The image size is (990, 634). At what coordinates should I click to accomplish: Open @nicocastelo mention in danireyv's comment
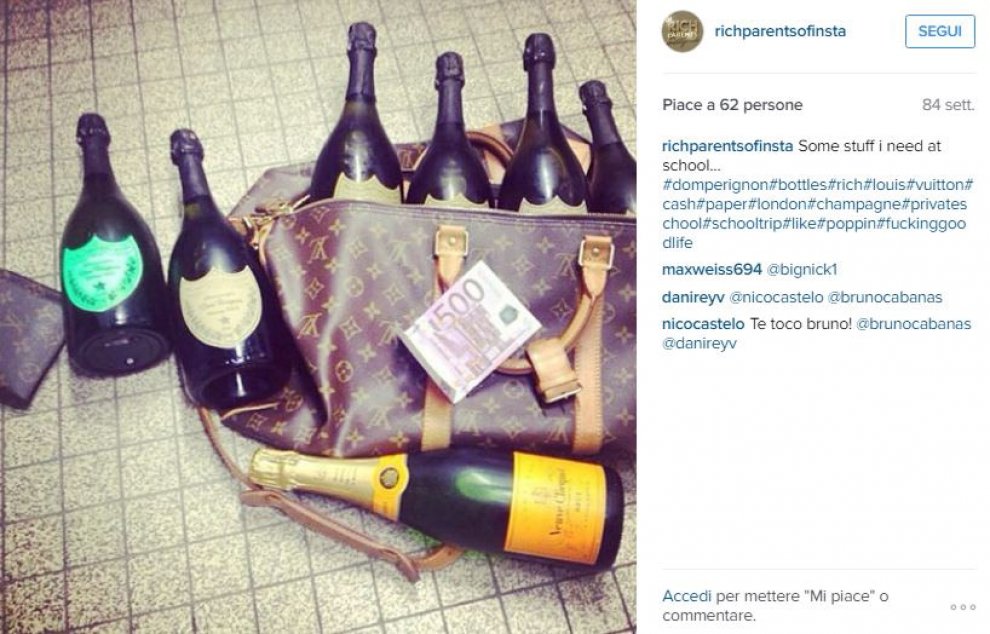click(776, 297)
